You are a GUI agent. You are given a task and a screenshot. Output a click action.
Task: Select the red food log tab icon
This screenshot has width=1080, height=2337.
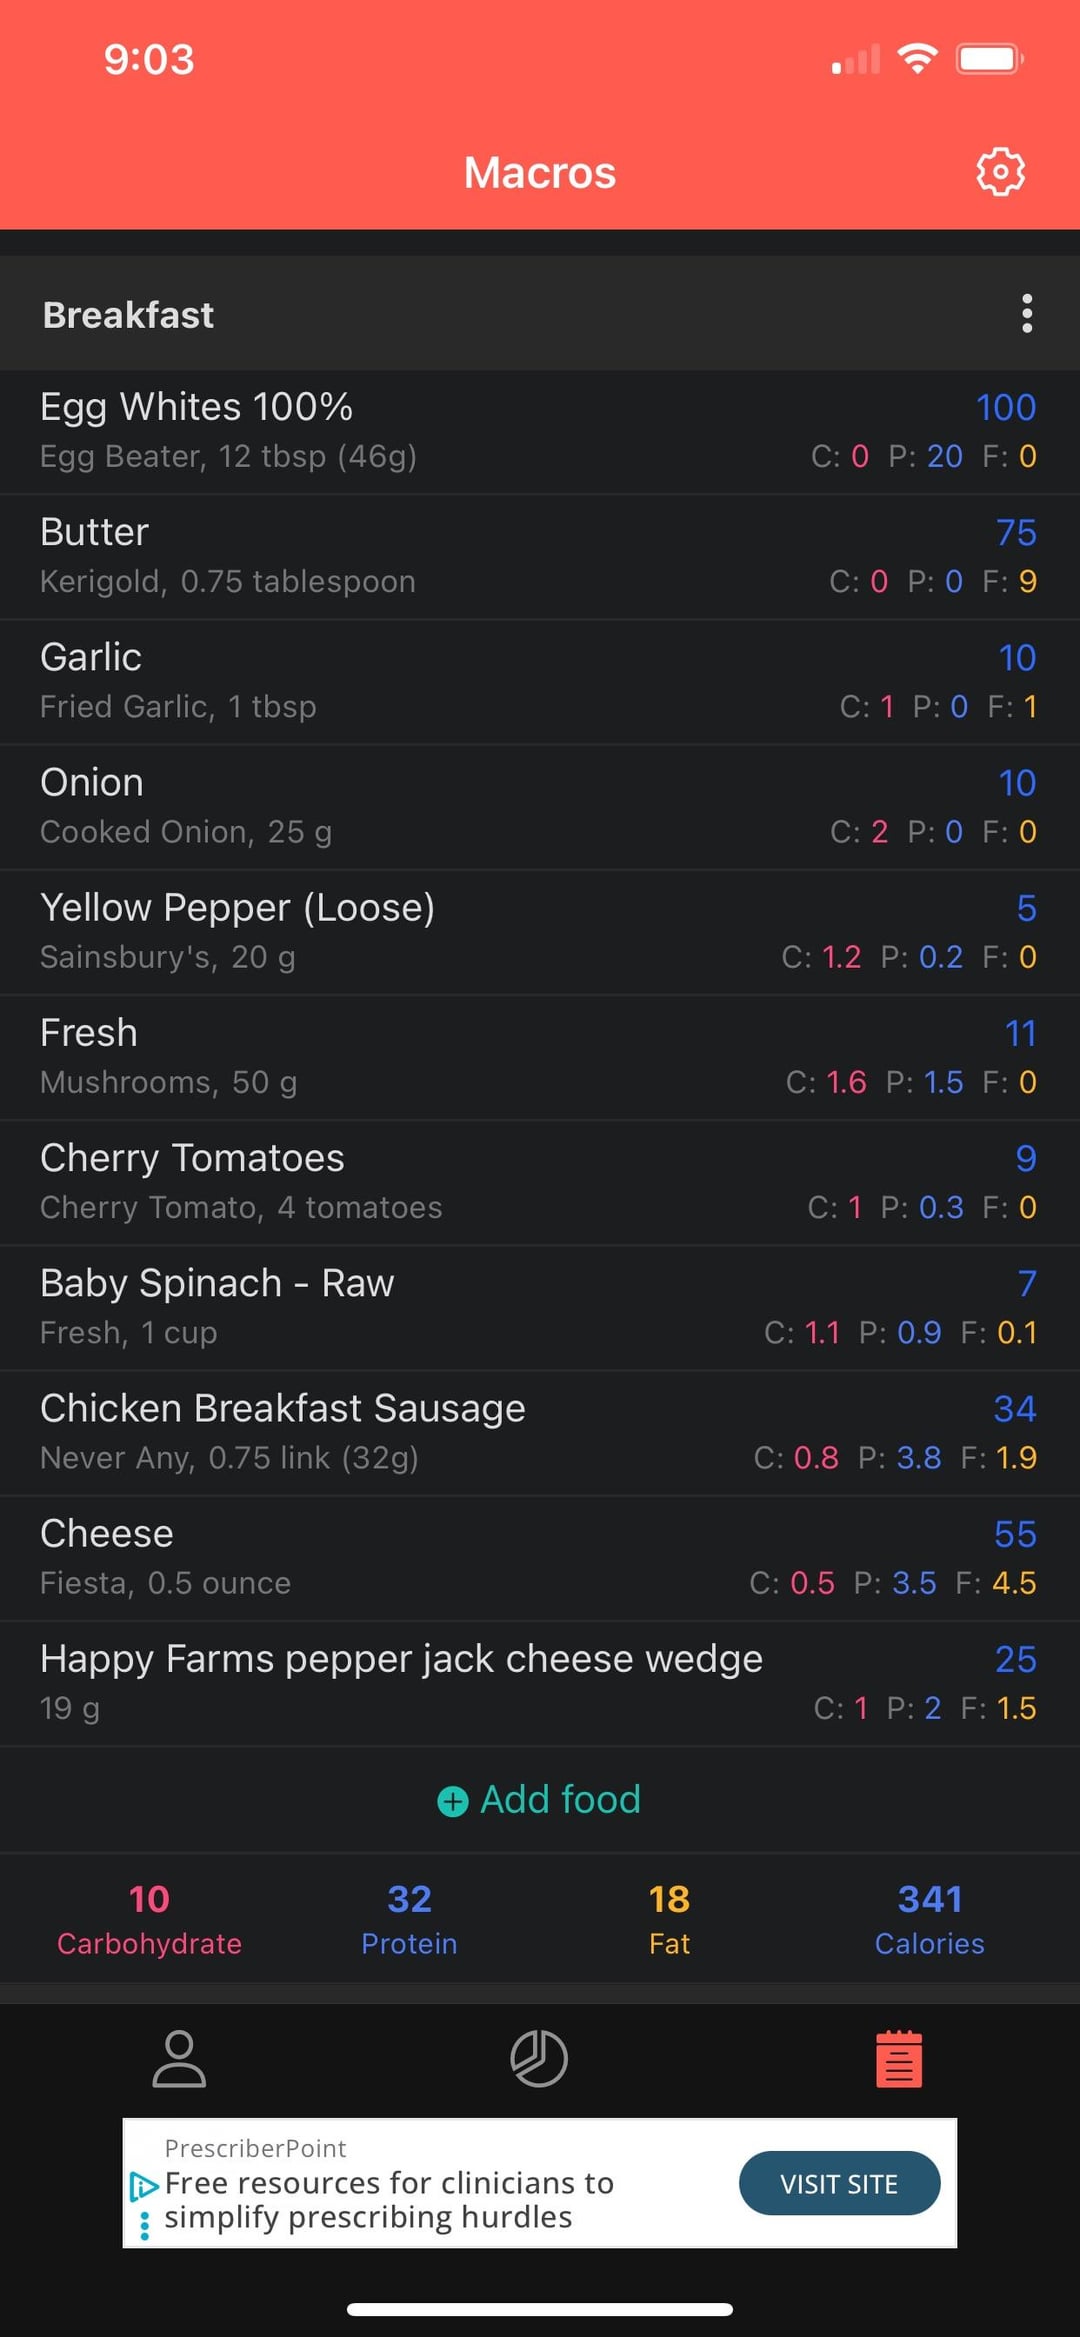pos(898,2058)
